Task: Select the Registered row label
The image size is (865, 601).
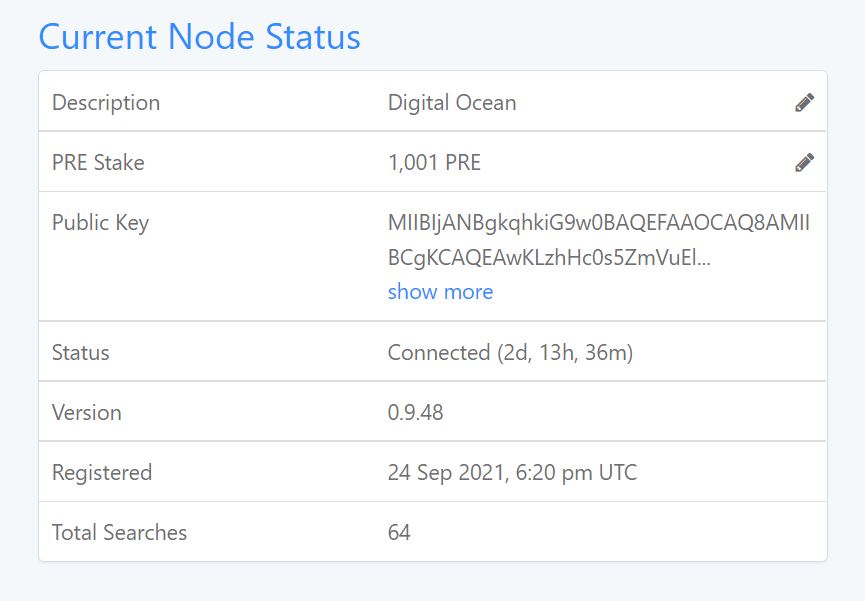Action: (102, 473)
